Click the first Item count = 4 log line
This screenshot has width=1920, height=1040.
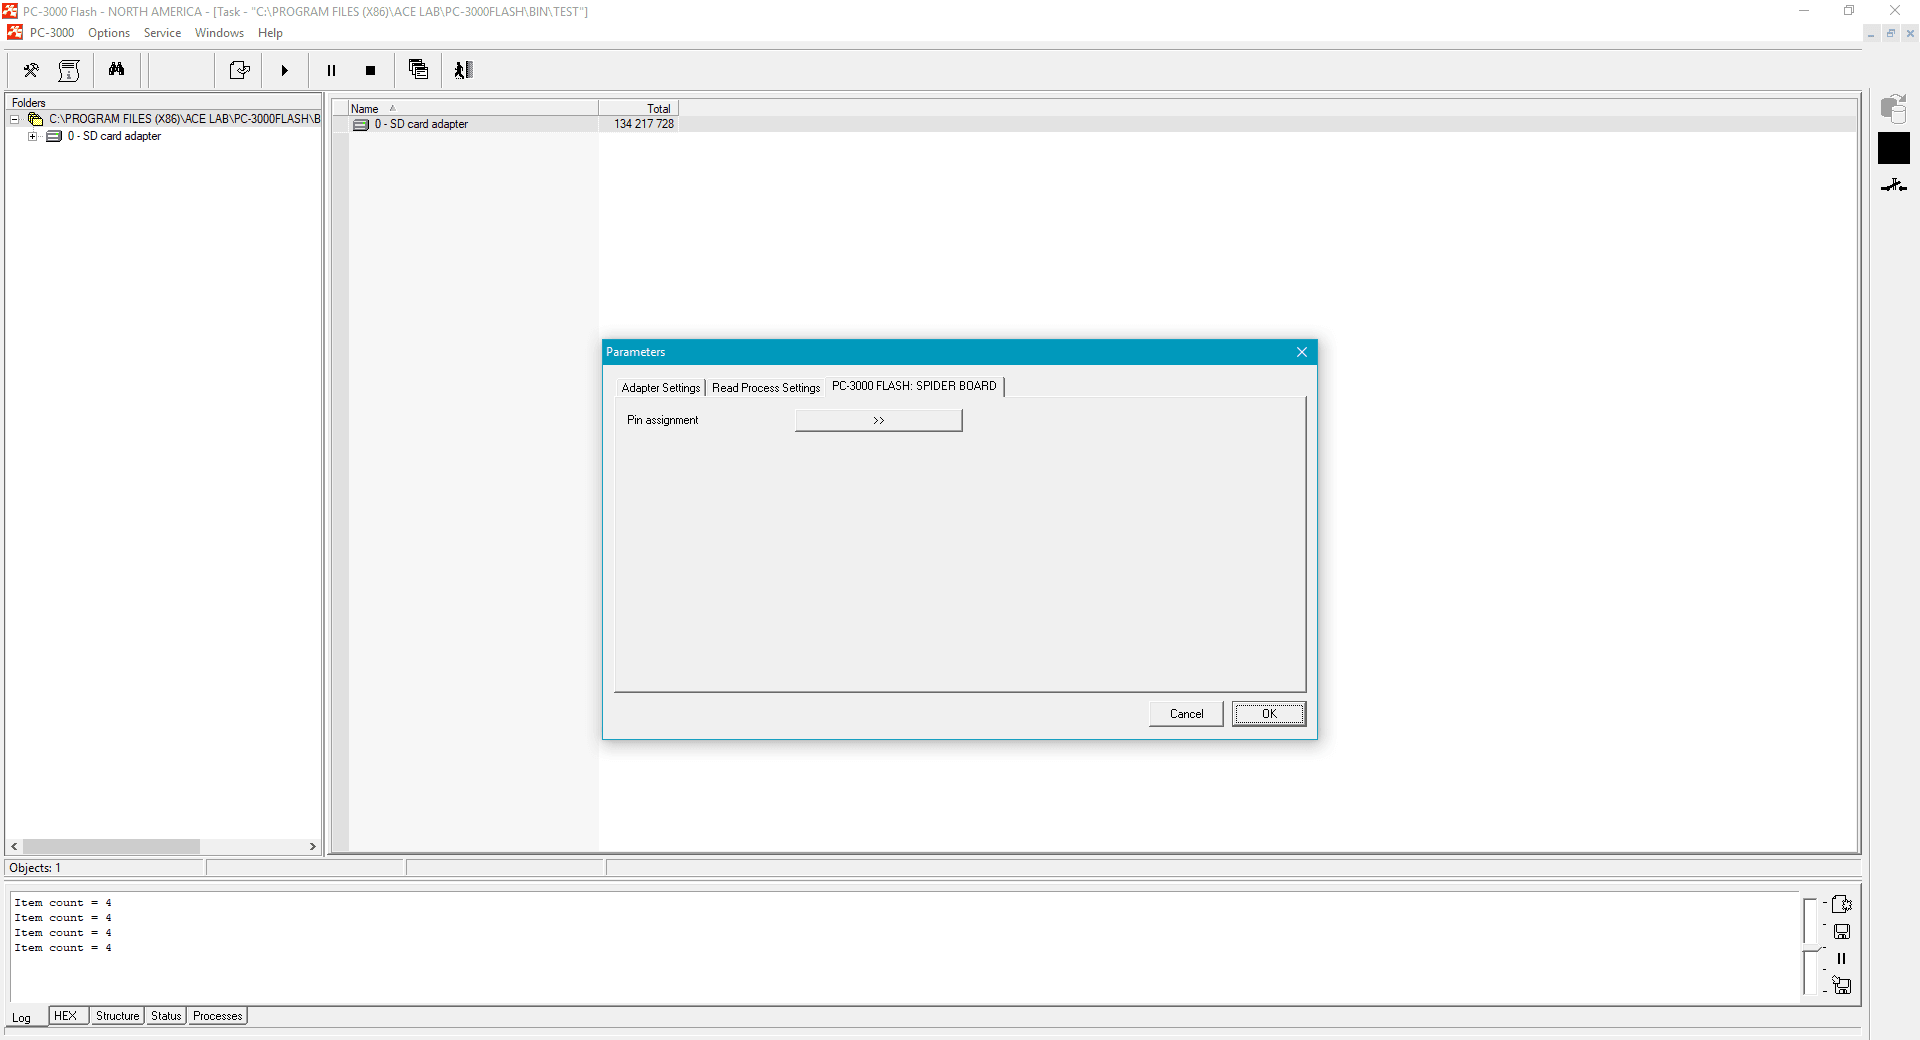pyautogui.click(x=63, y=903)
